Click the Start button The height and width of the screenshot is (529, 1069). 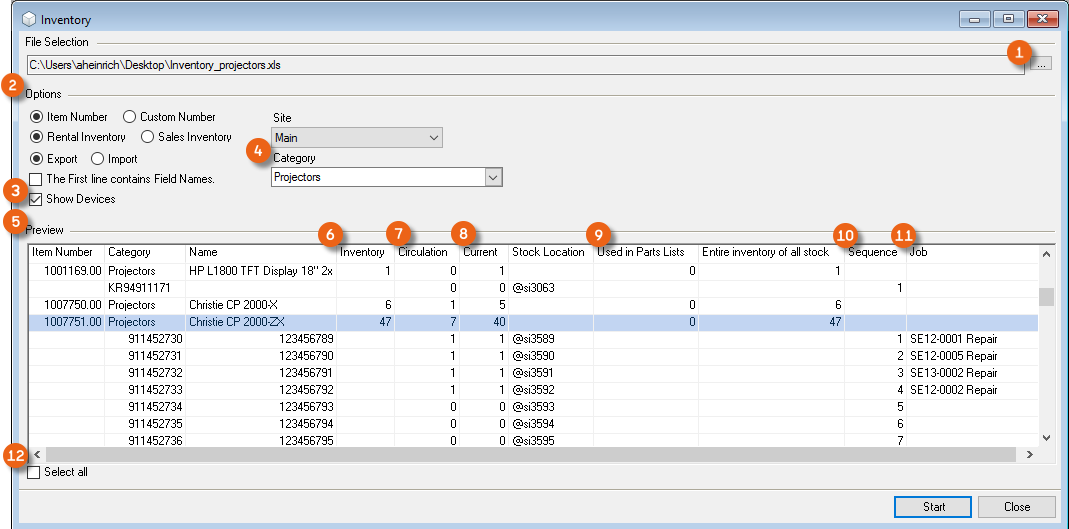[933, 507]
